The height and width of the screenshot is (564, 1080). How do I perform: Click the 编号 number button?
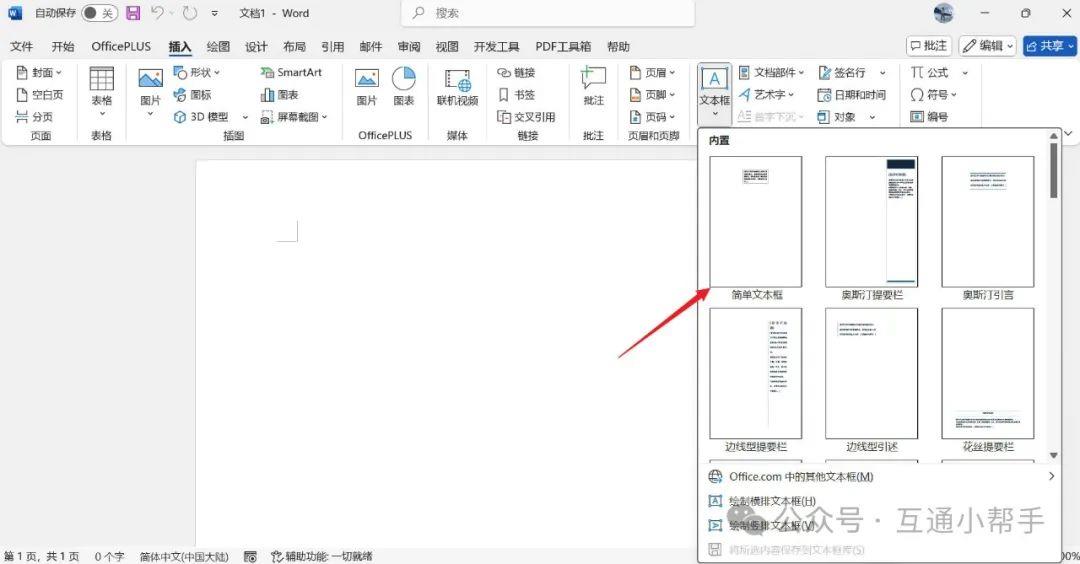point(929,116)
